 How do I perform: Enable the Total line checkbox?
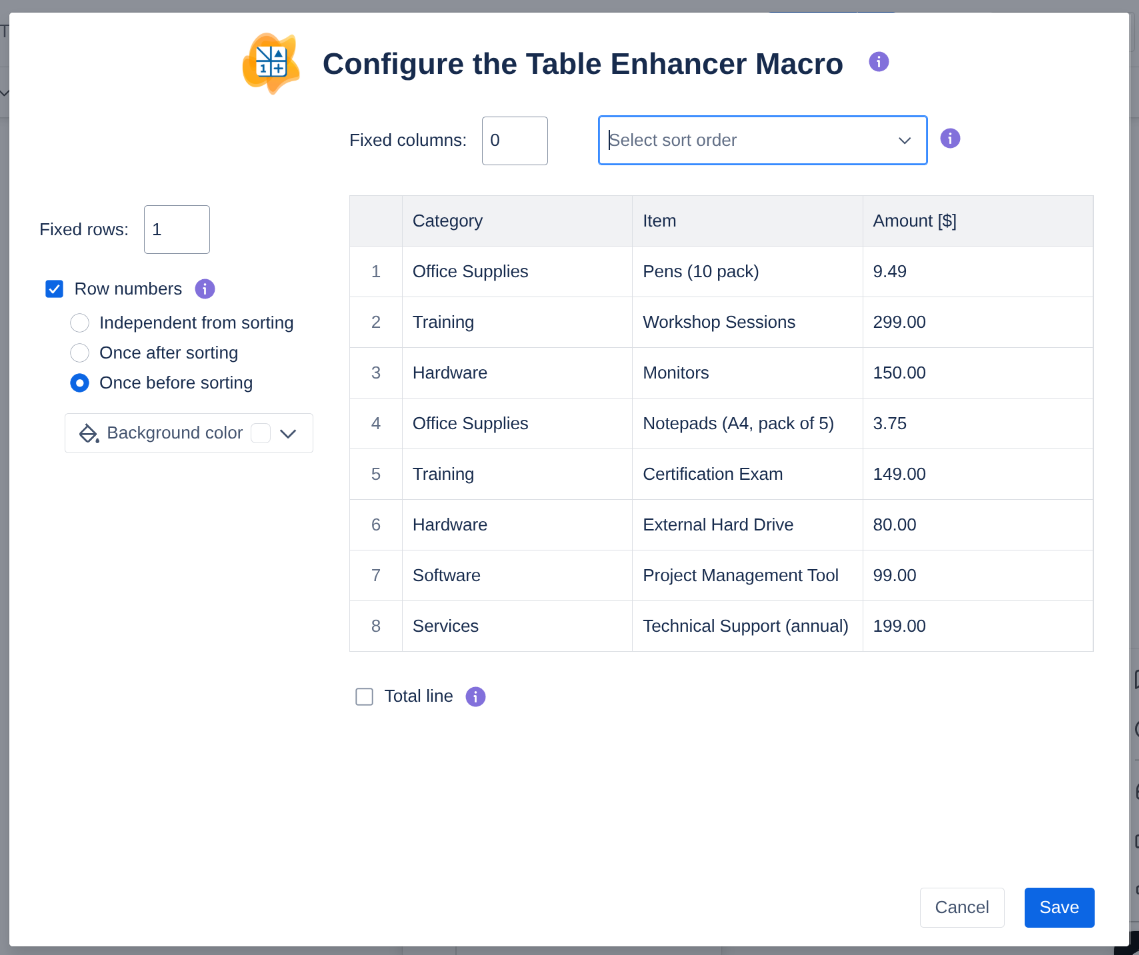tap(364, 697)
